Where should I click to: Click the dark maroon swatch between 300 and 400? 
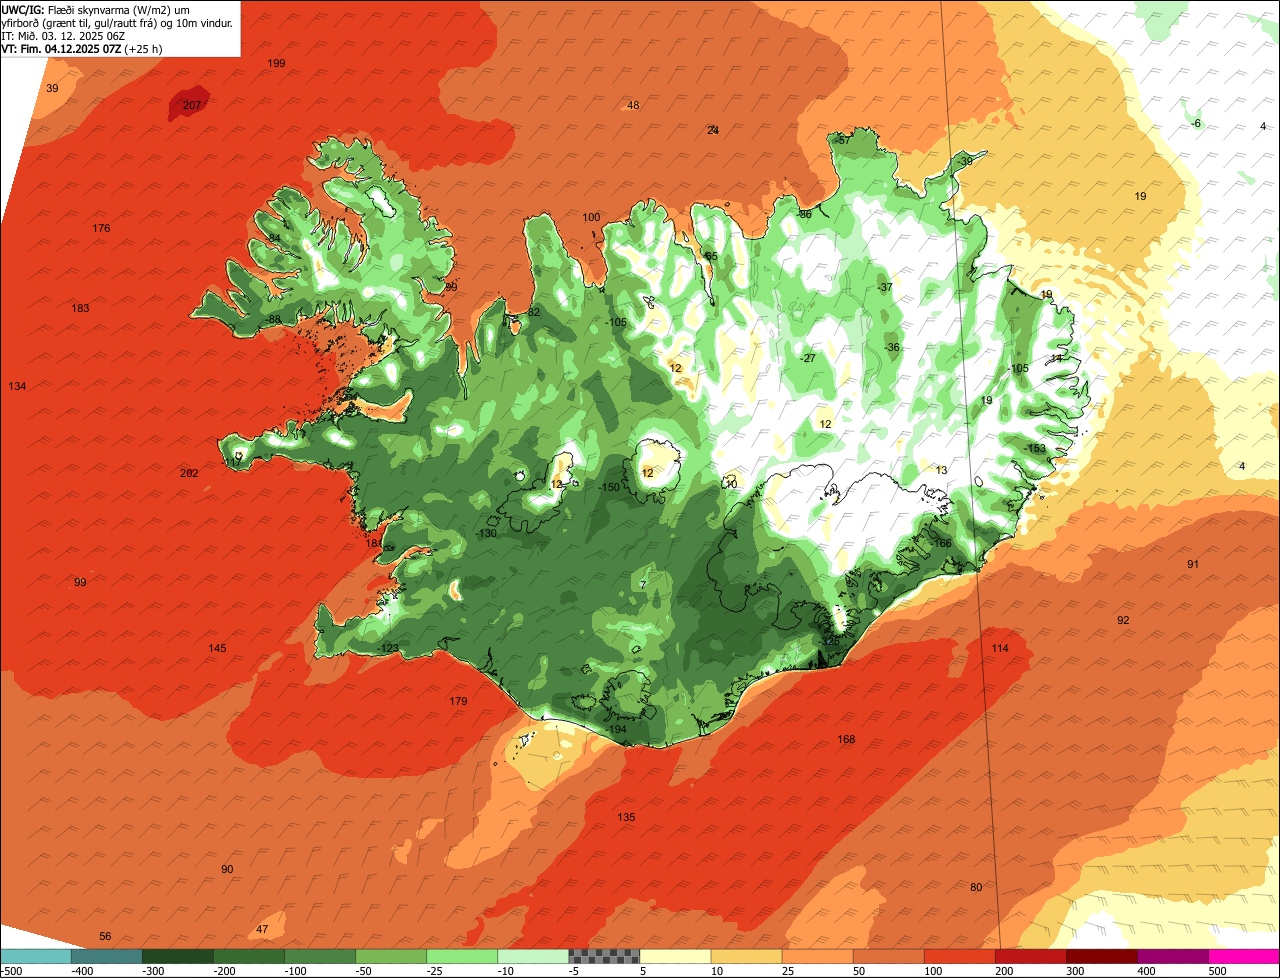(1102, 956)
